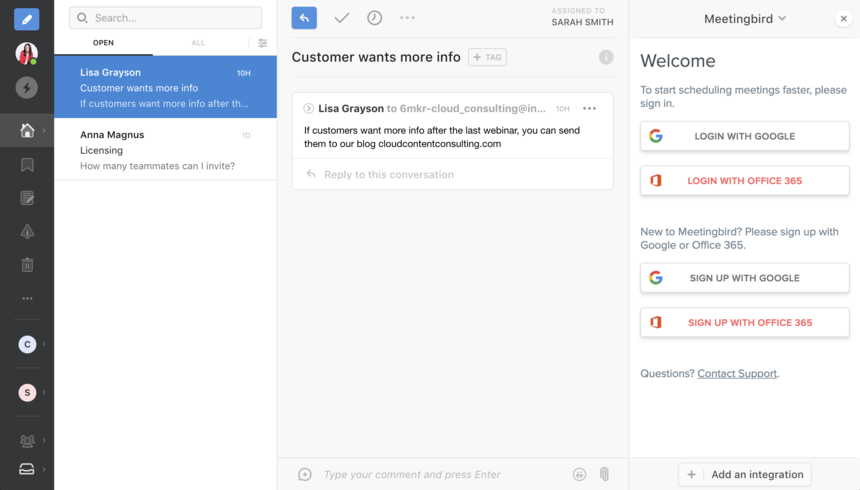Open the bookmark icon in sidebar
The height and width of the screenshot is (490, 860).
pyautogui.click(x=27, y=165)
